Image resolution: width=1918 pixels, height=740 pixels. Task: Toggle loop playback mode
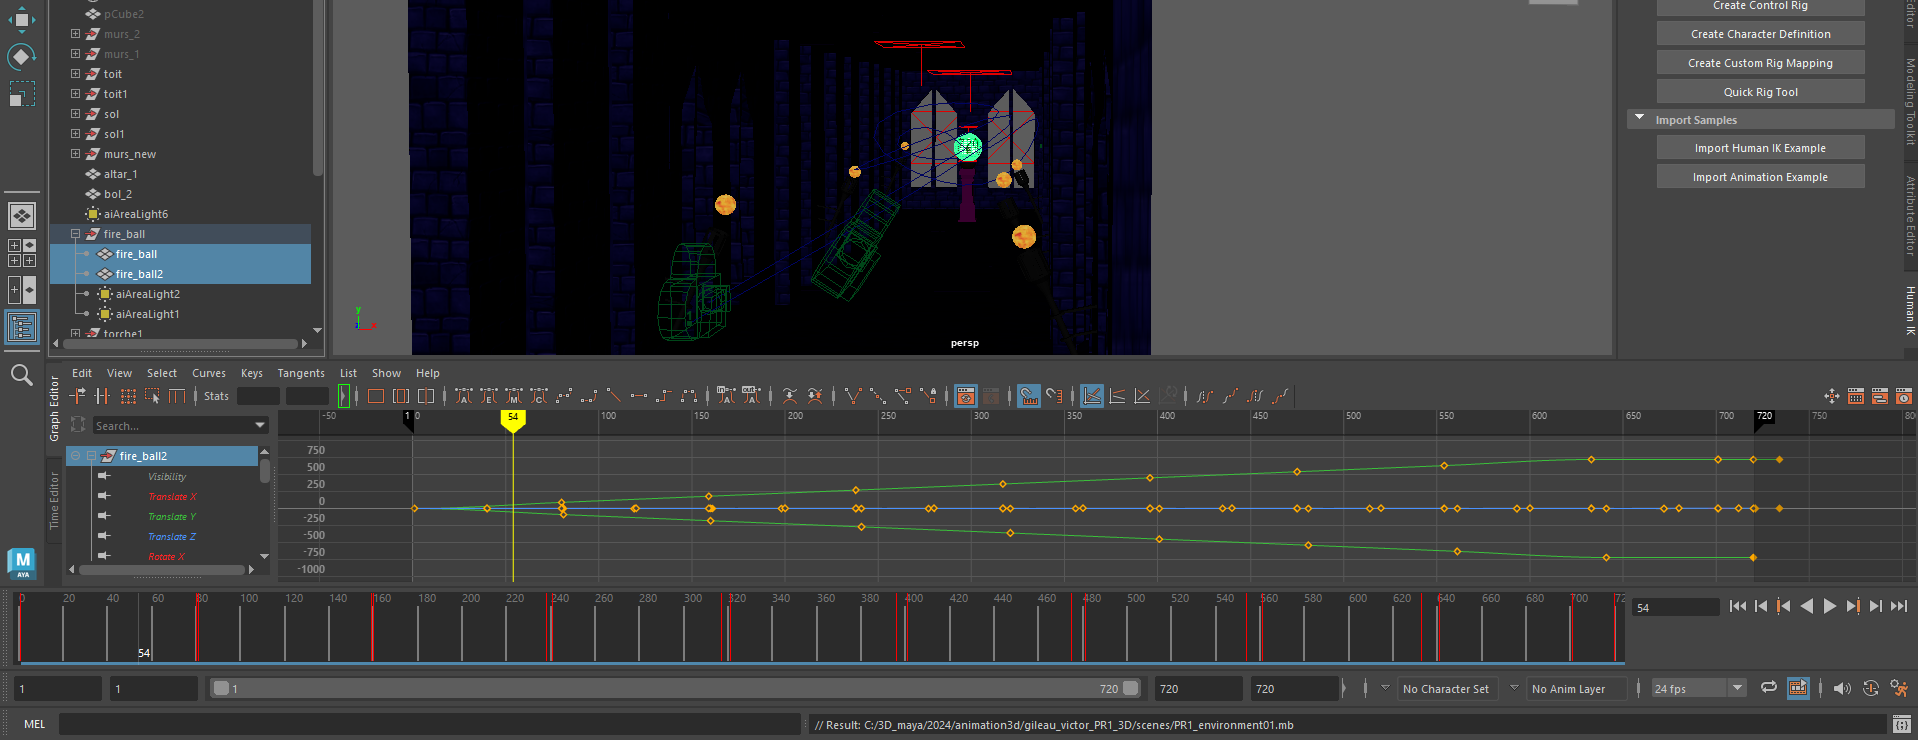pos(1769,687)
